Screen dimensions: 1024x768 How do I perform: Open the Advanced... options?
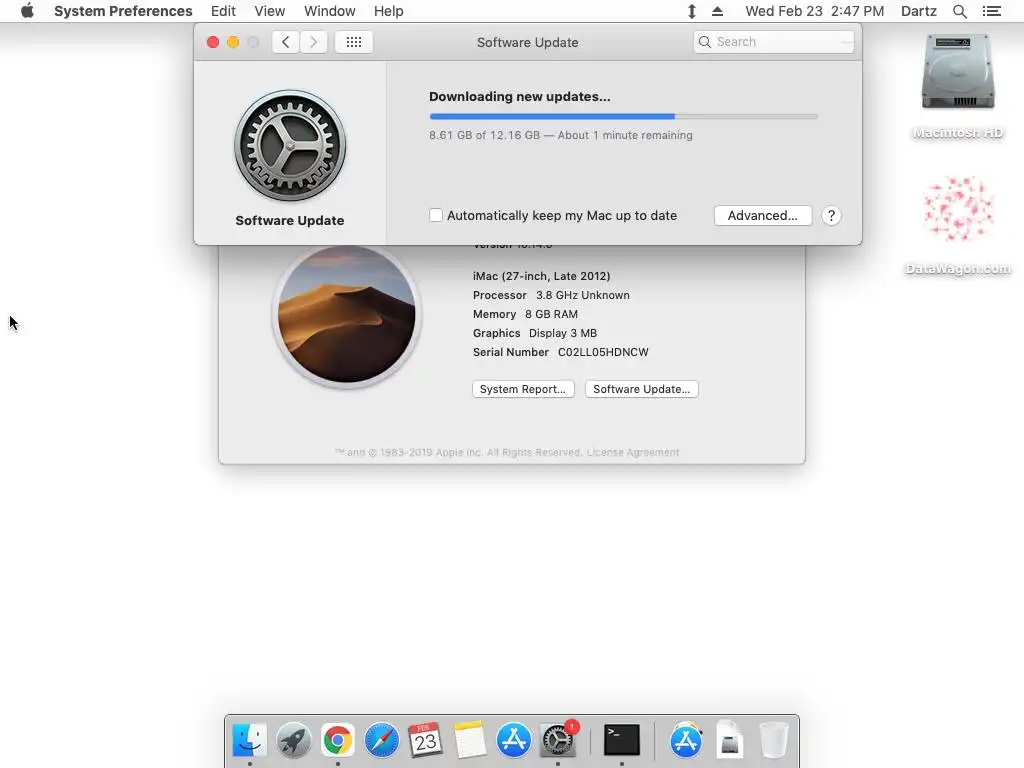click(x=763, y=216)
